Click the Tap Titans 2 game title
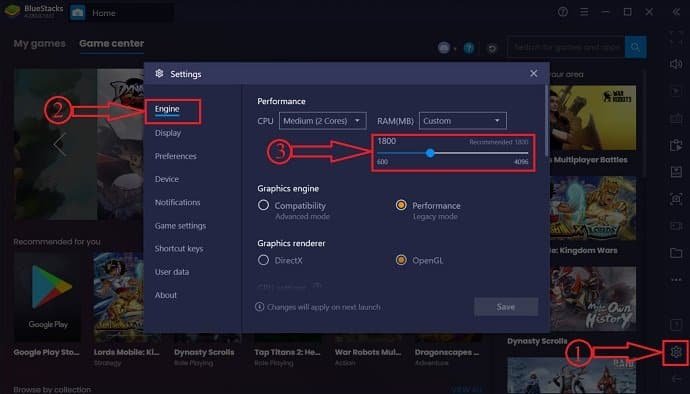Screen dimensions: 690x394 [x=287, y=352]
